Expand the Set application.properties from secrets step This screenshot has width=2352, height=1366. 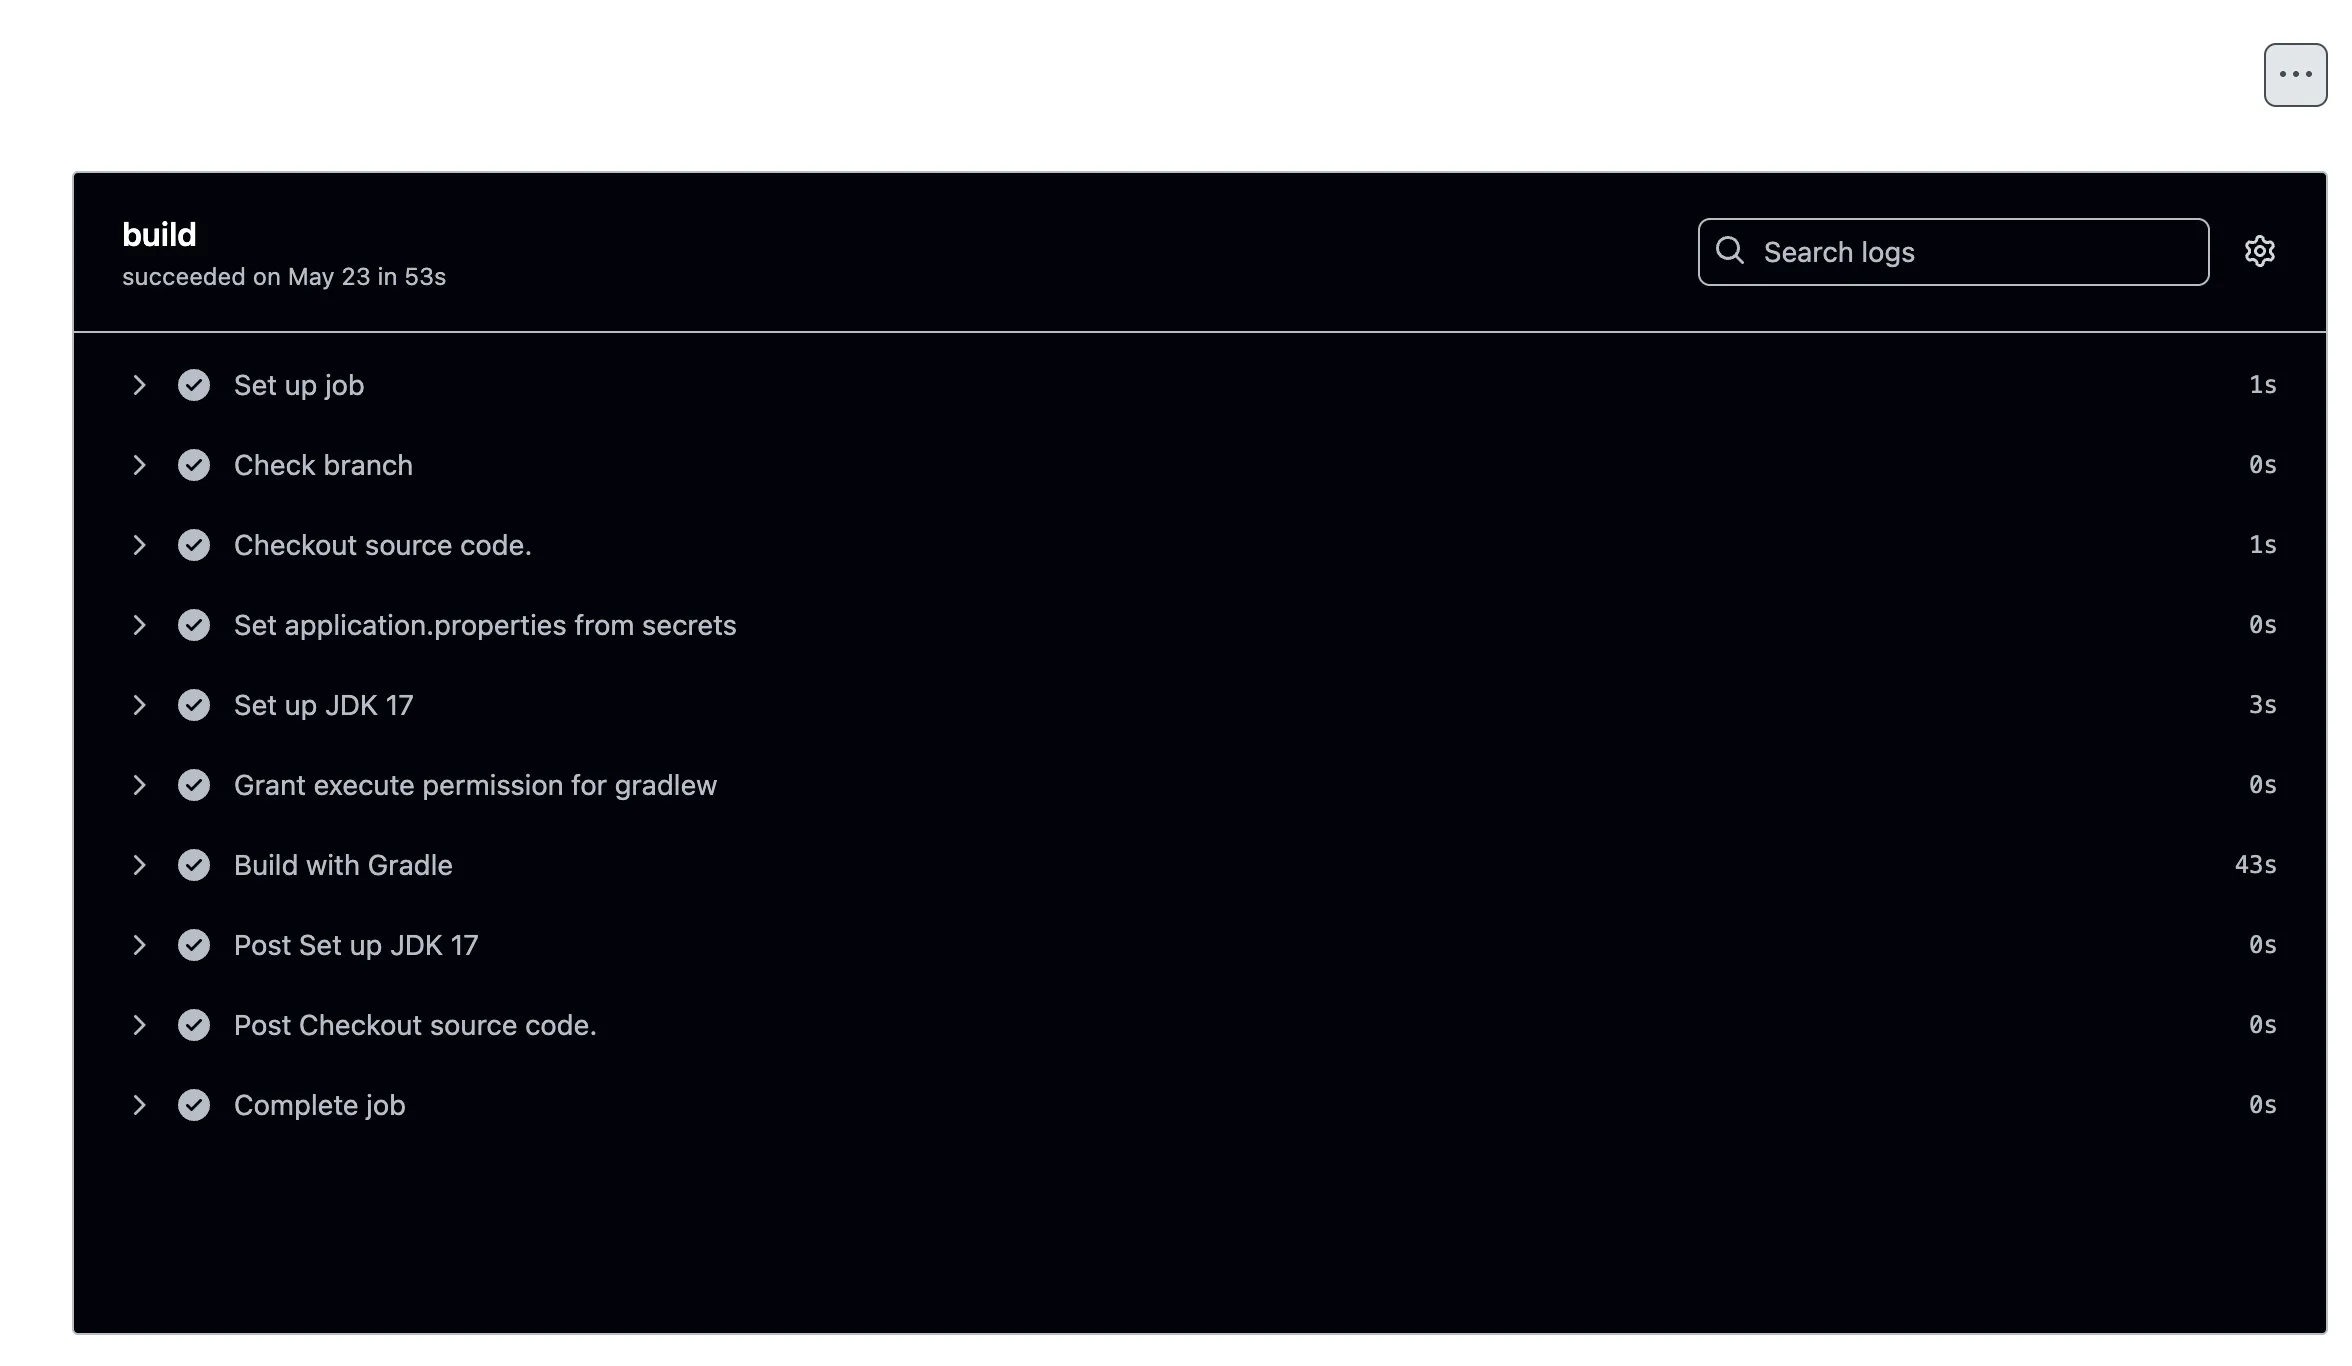(140, 625)
